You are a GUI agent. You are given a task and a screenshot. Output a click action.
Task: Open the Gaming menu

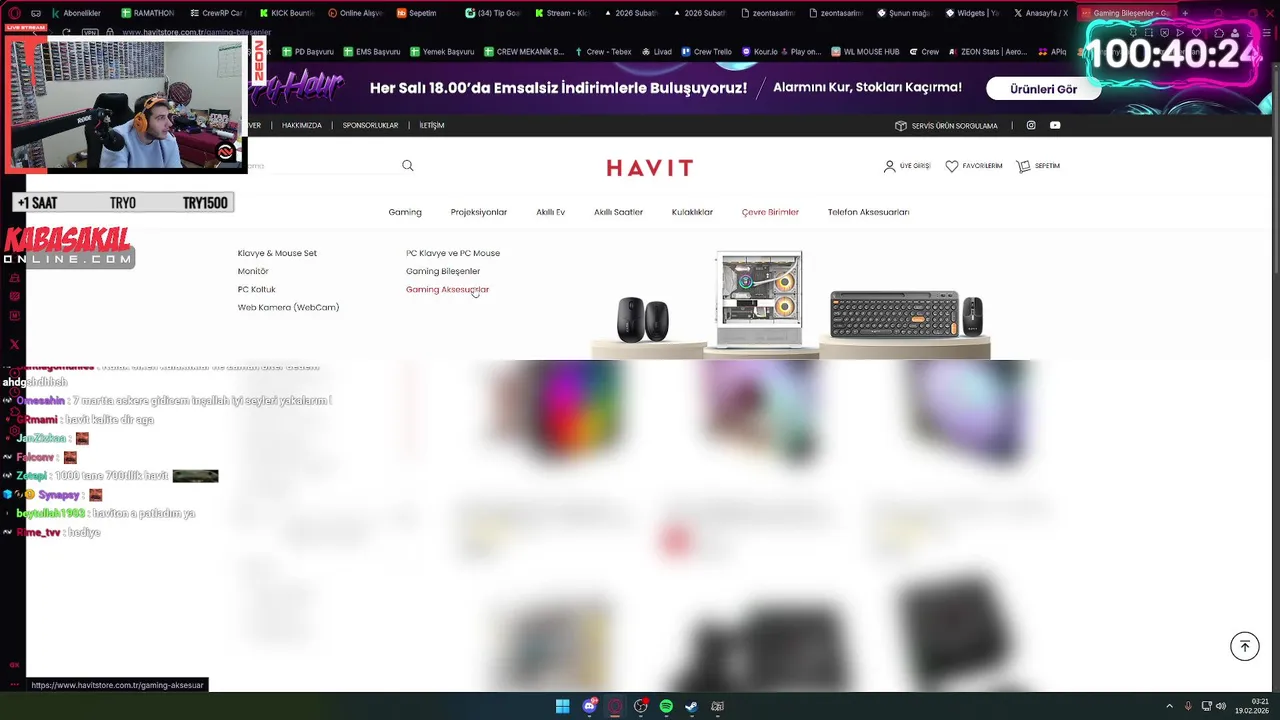[x=405, y=212]
